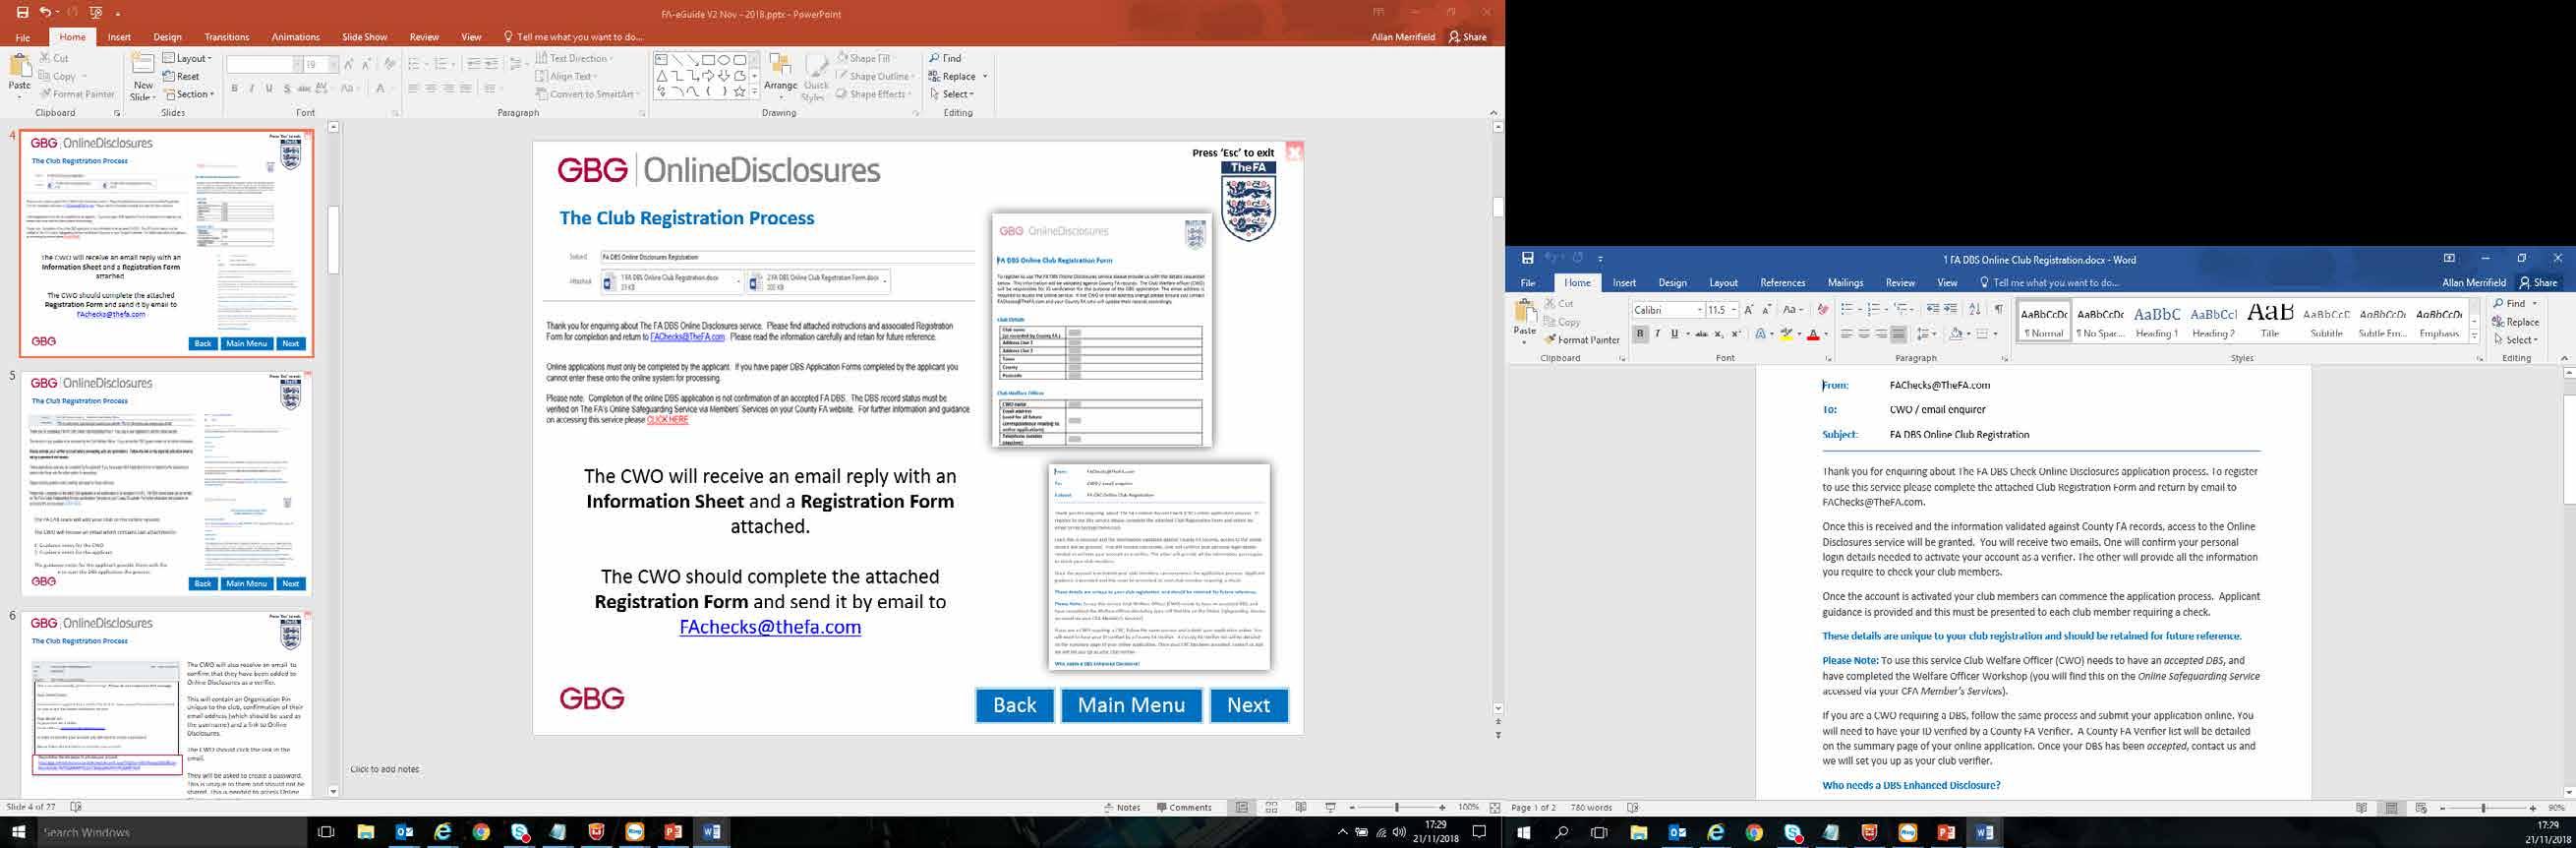Click Format Painter in Word's ribbon
Viewport: 2576px width, 848px height.
click(x=1582, y=340)
